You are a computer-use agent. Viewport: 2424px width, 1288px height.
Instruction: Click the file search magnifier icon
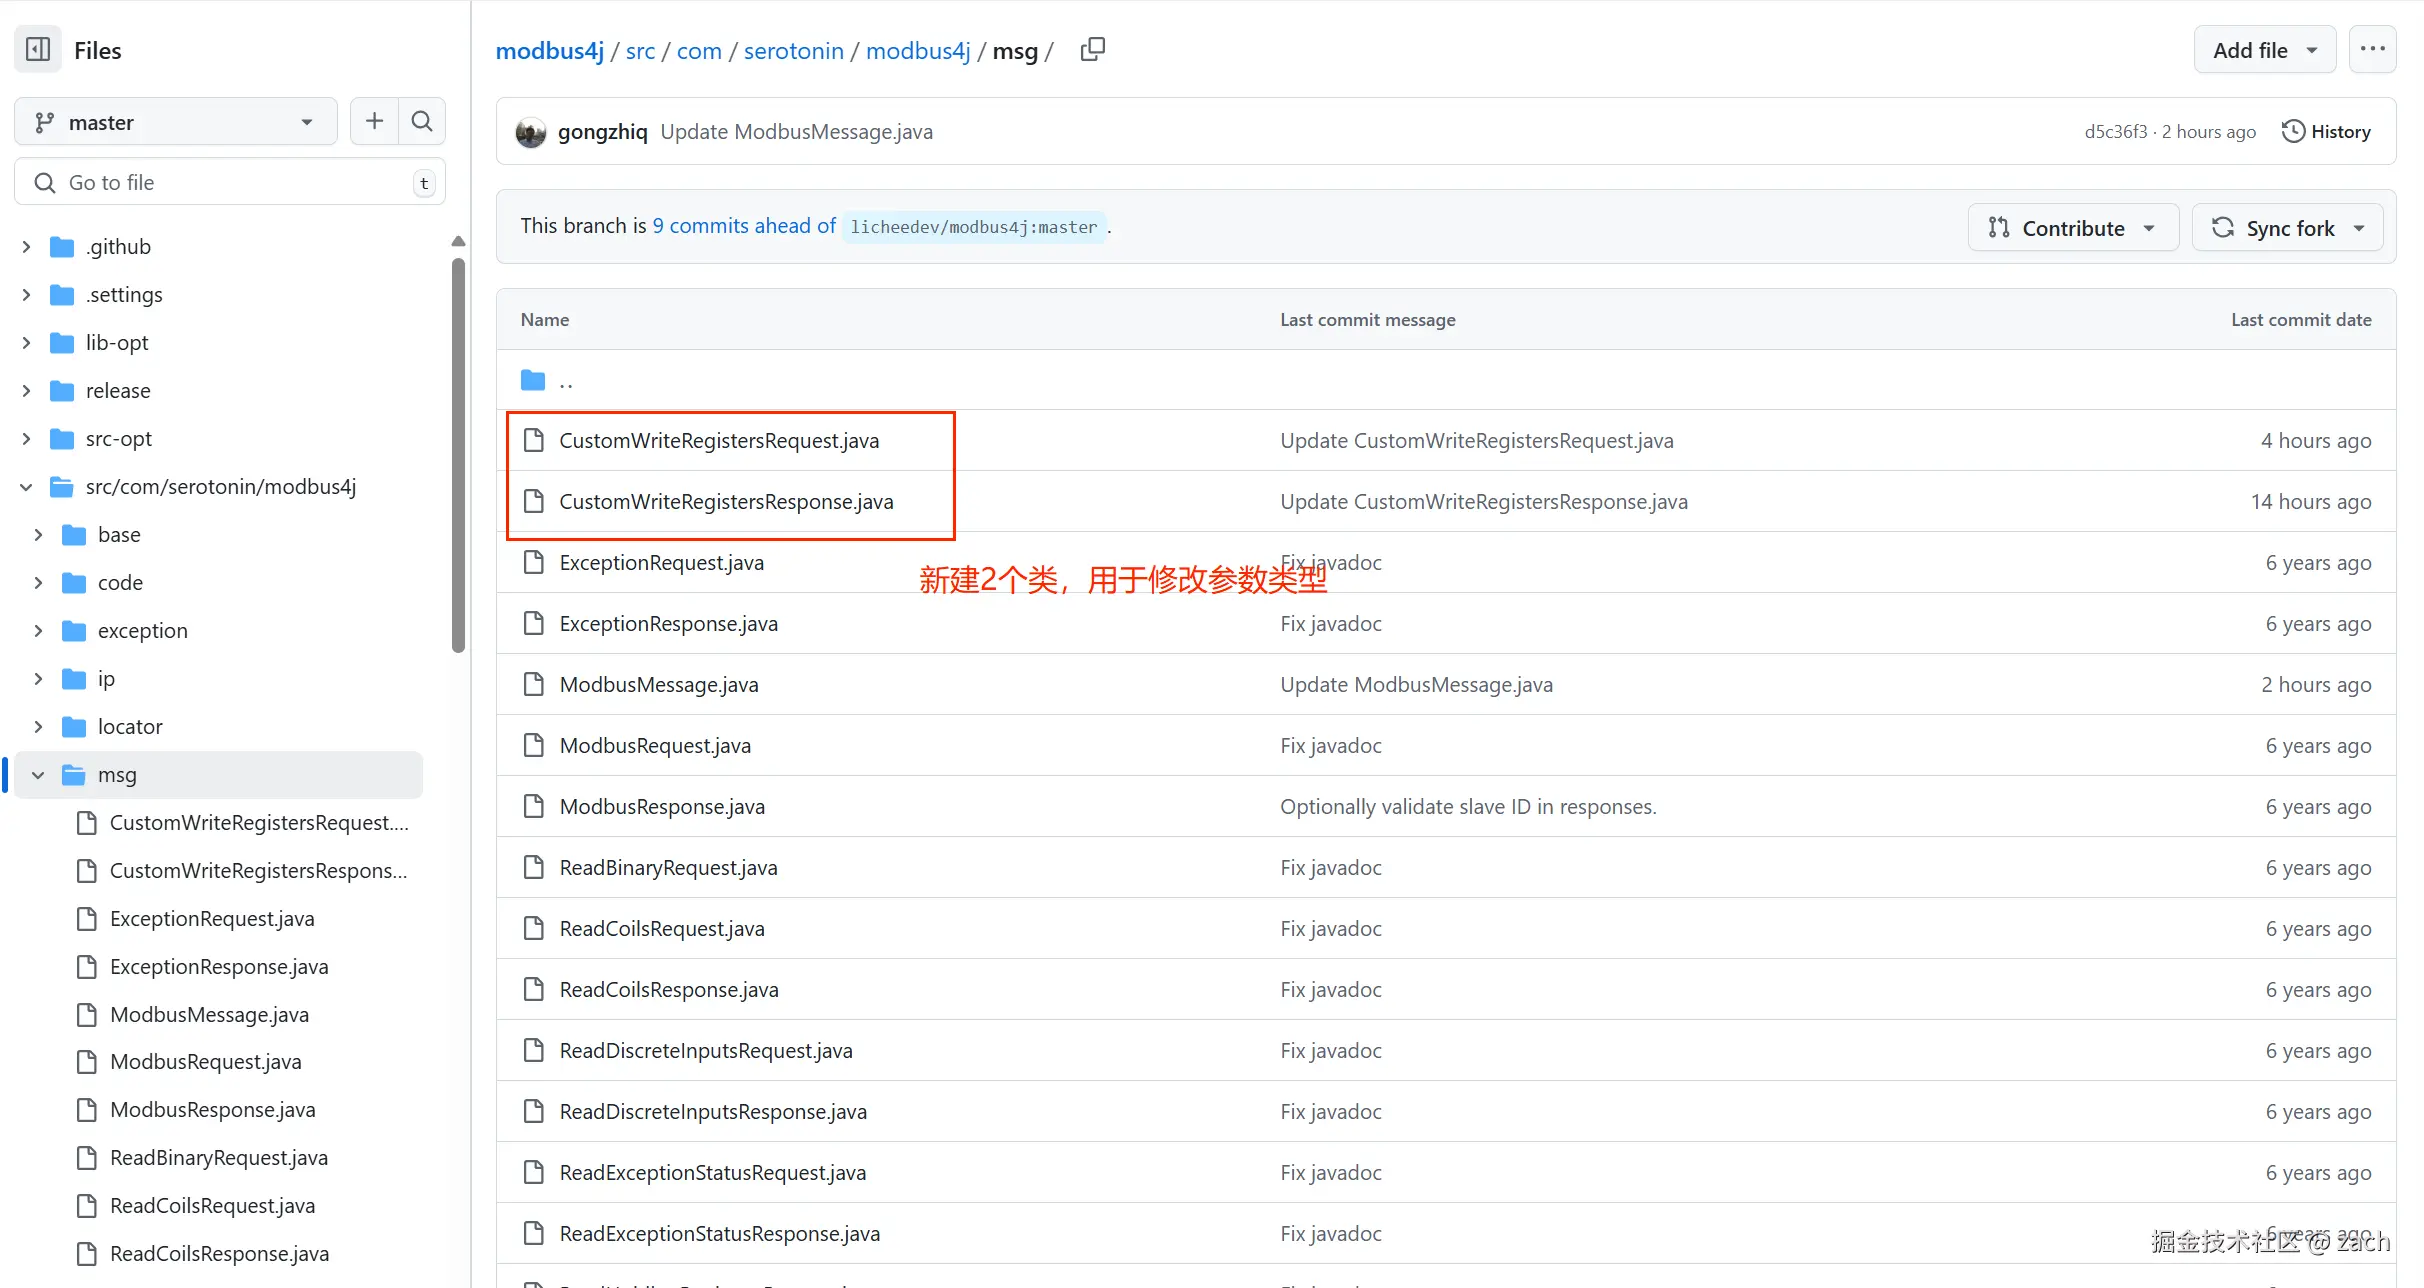coord(422,122)
